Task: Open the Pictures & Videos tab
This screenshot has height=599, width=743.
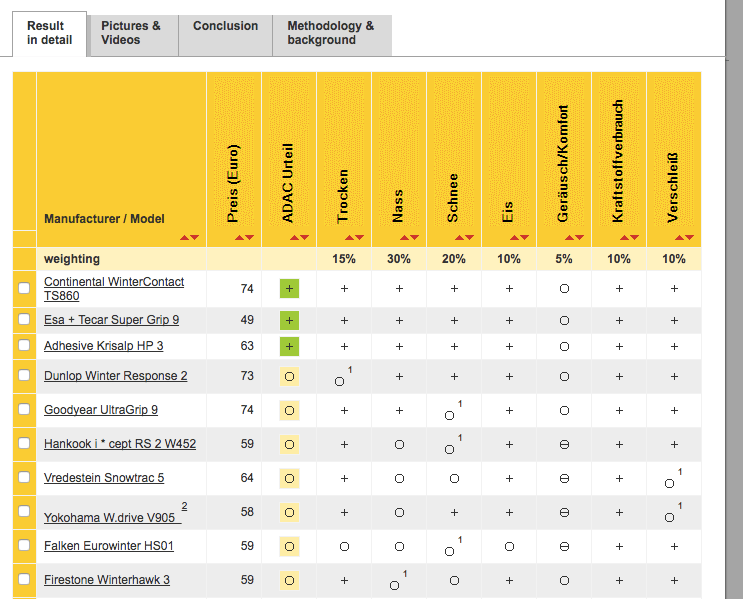Action: coord(134,35)
